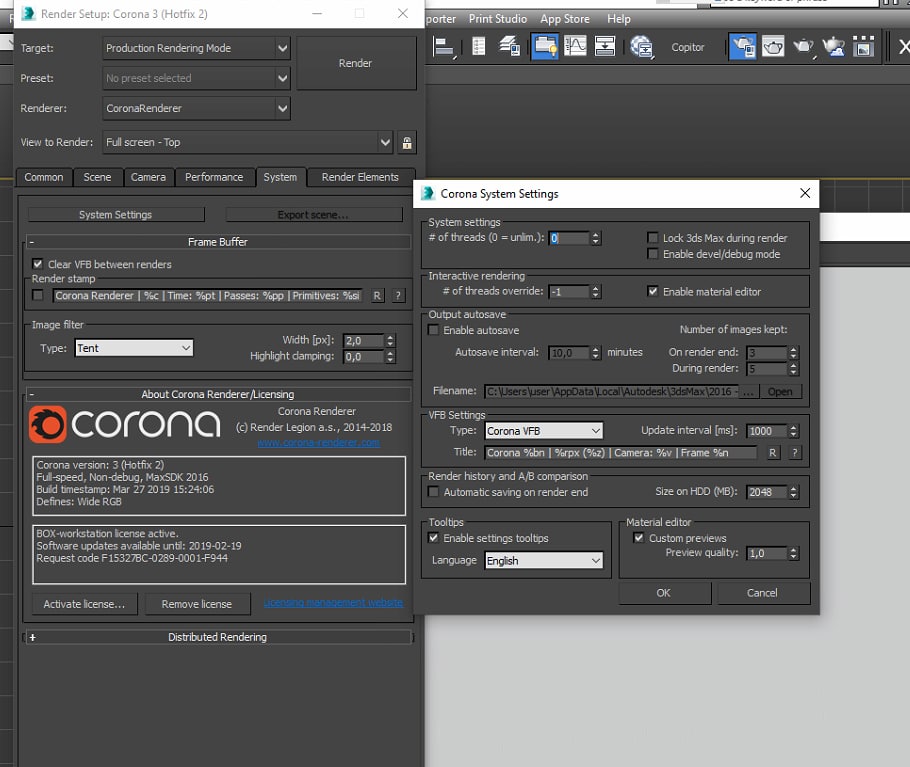Open the Preset dropdown
Screen dimensions: 910x767
click(x=196, y=78)
